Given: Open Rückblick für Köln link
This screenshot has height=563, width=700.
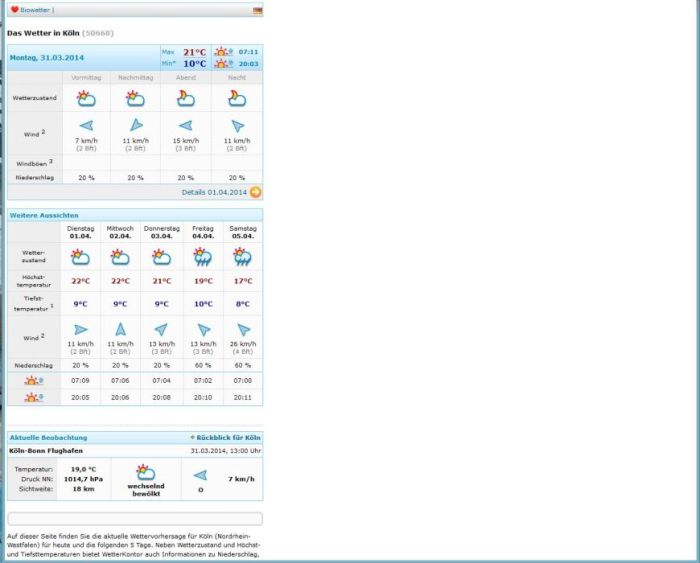Looking at the screenshot, I should coord(228,438).
